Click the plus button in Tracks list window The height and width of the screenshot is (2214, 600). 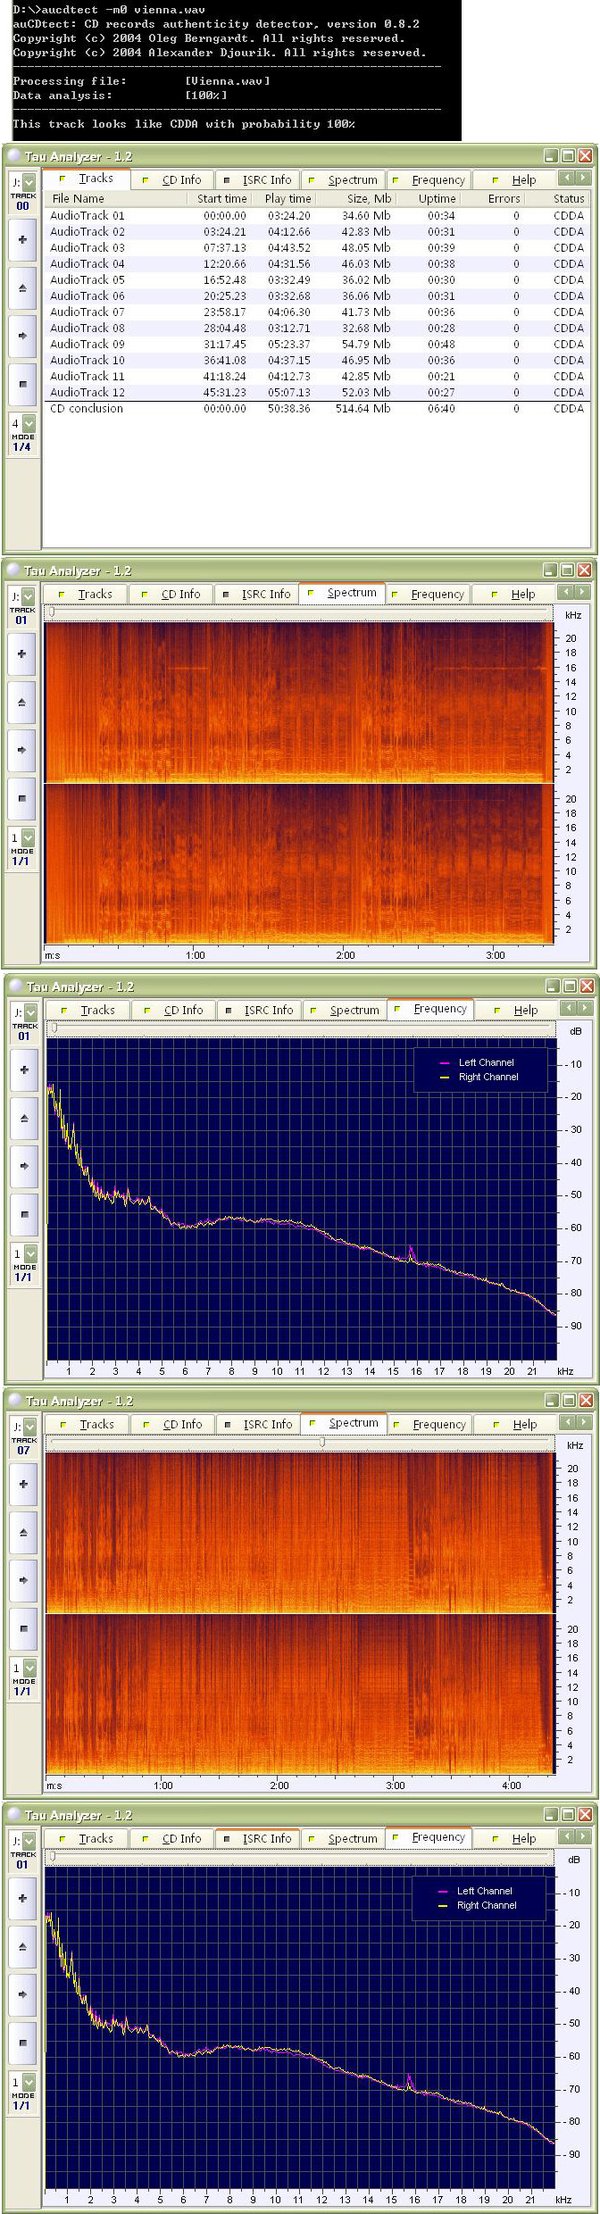point(23,240)
